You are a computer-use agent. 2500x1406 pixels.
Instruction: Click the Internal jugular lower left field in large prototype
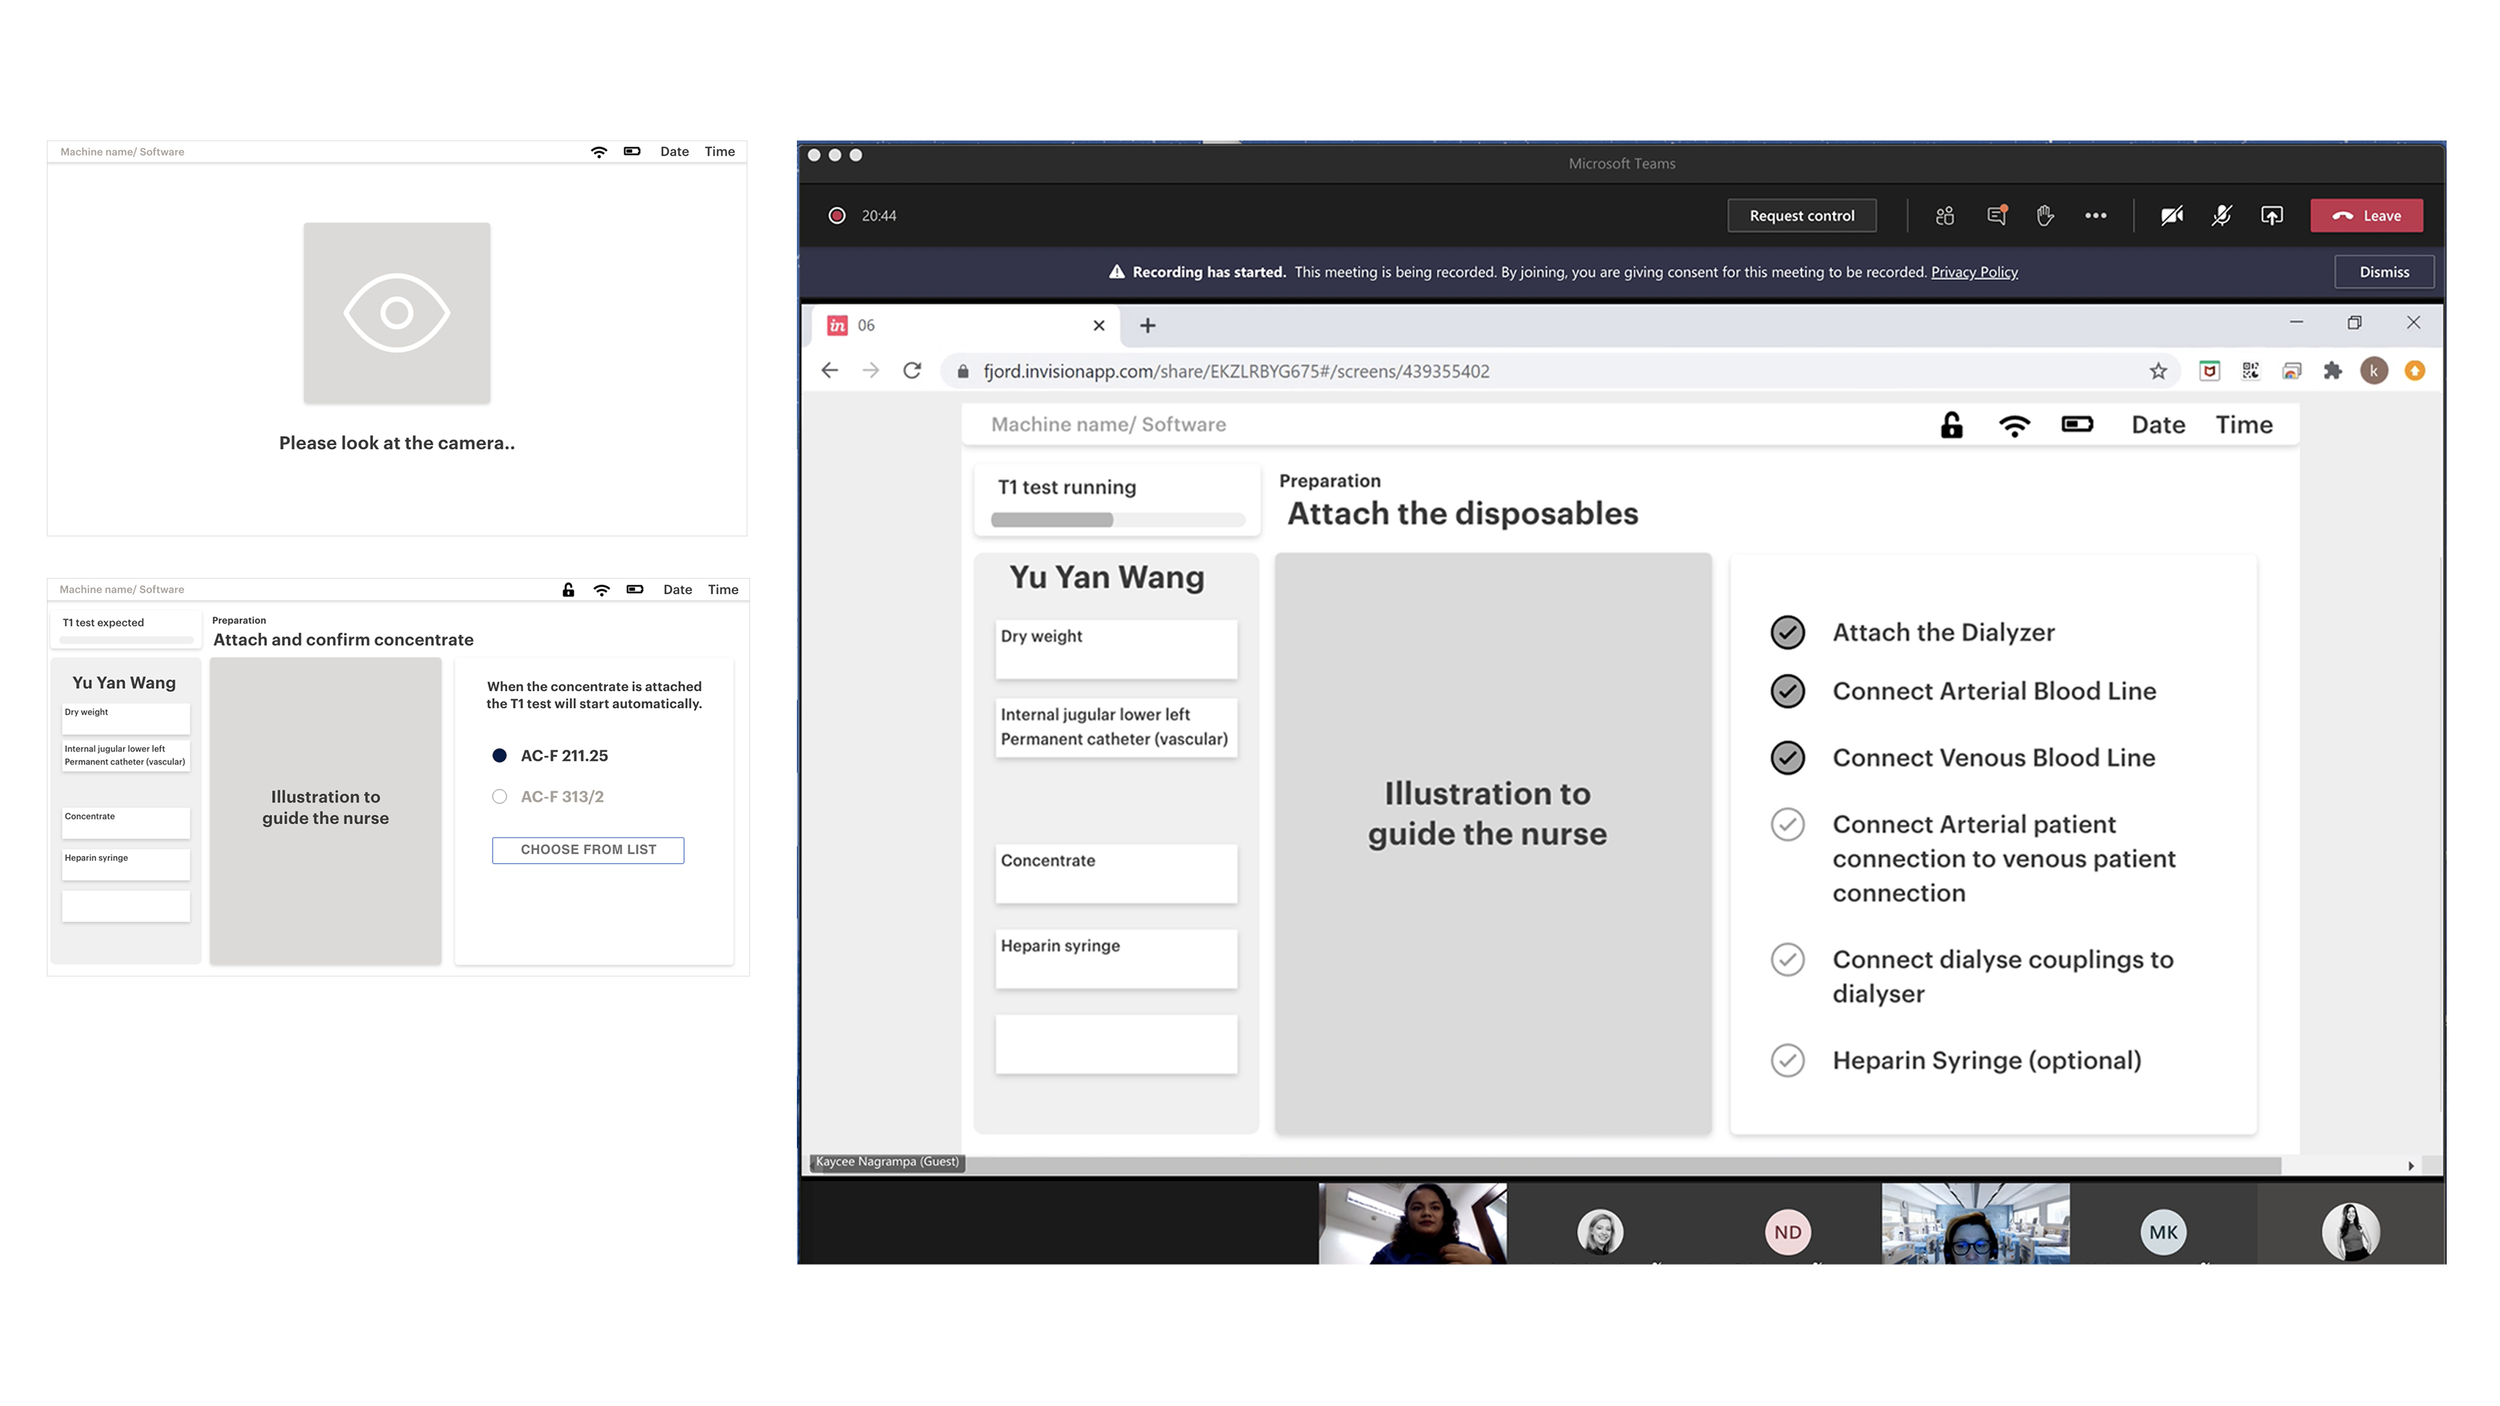(1116, 728)
